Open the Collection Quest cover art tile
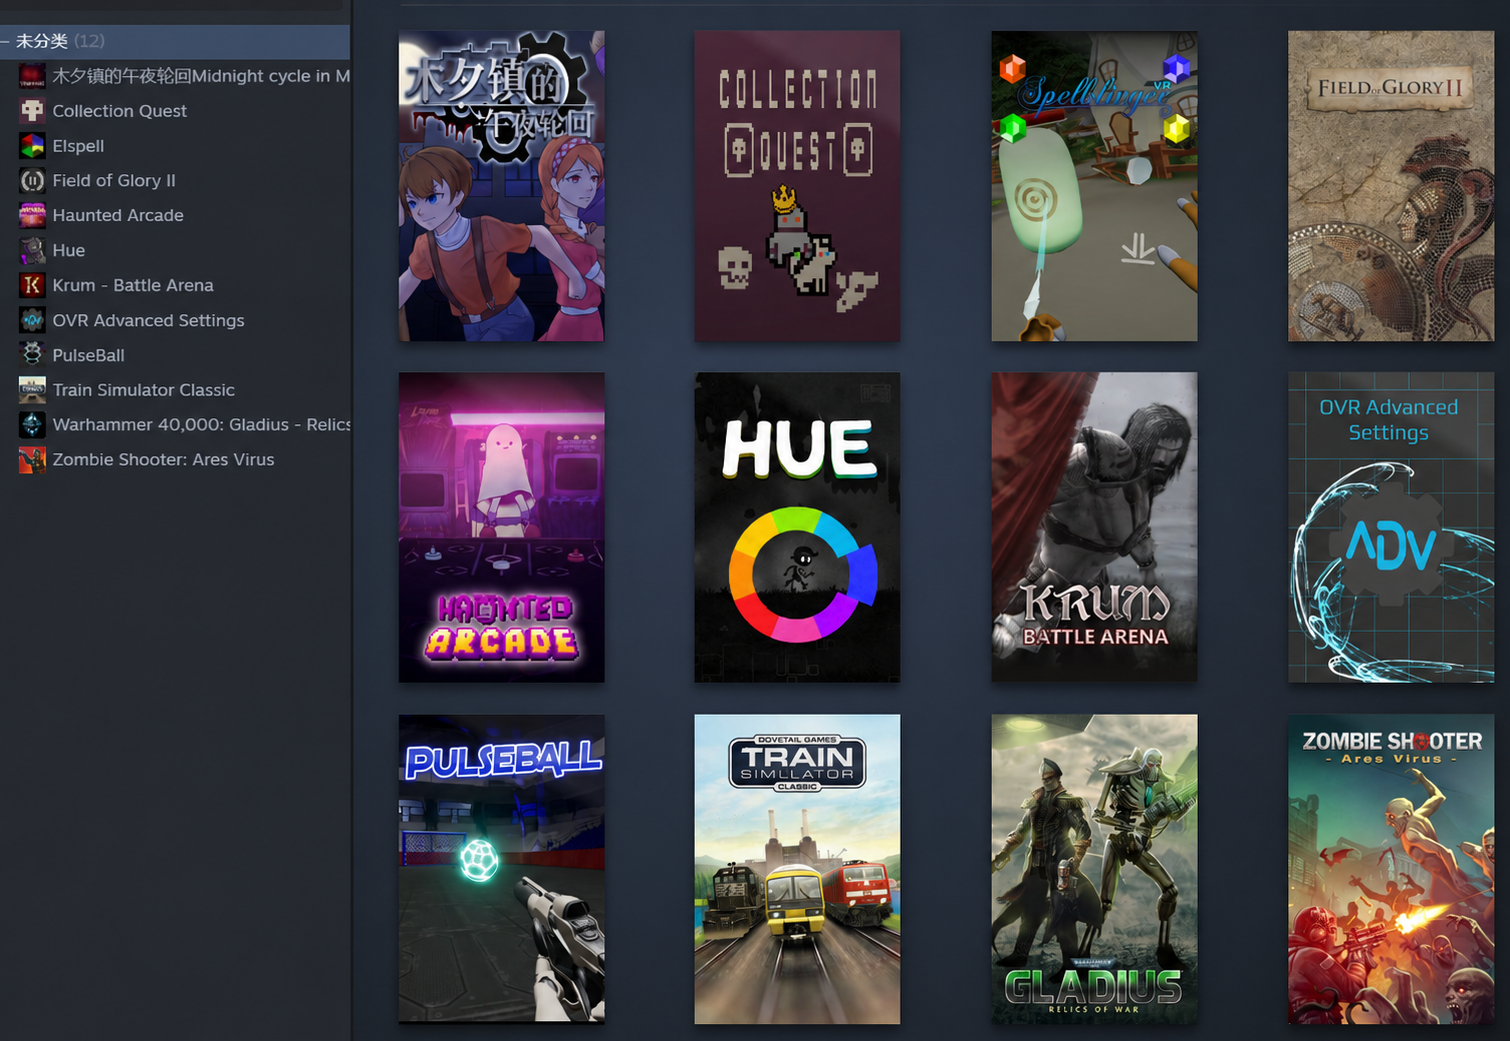 pyautogui.click(x=797, y=186)
